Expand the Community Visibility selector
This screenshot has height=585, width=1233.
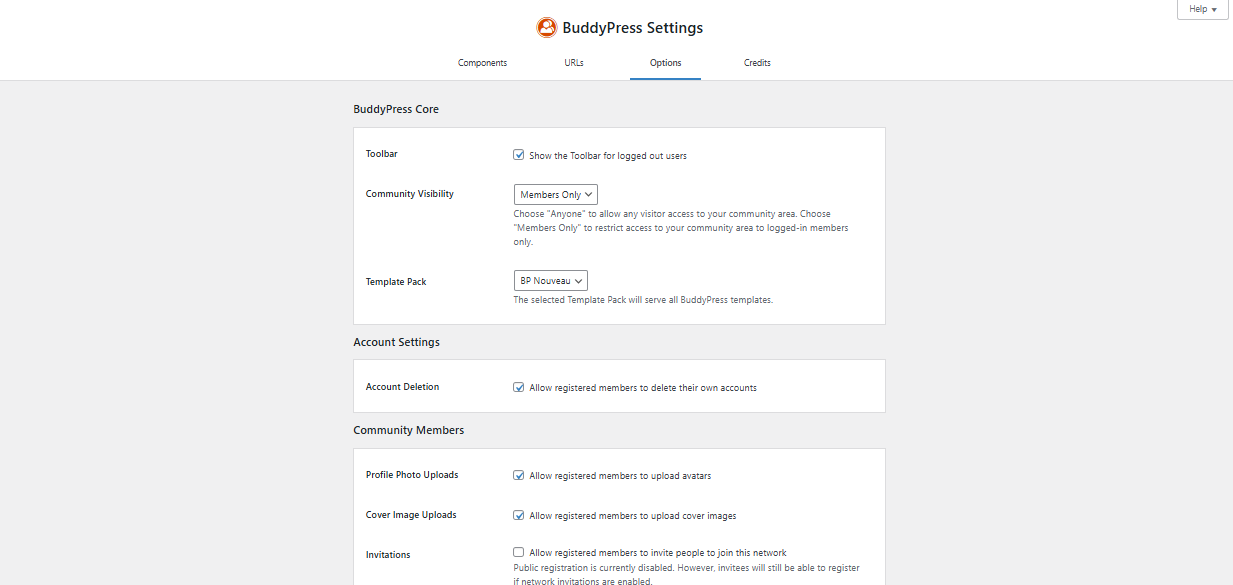coord(555,193)
